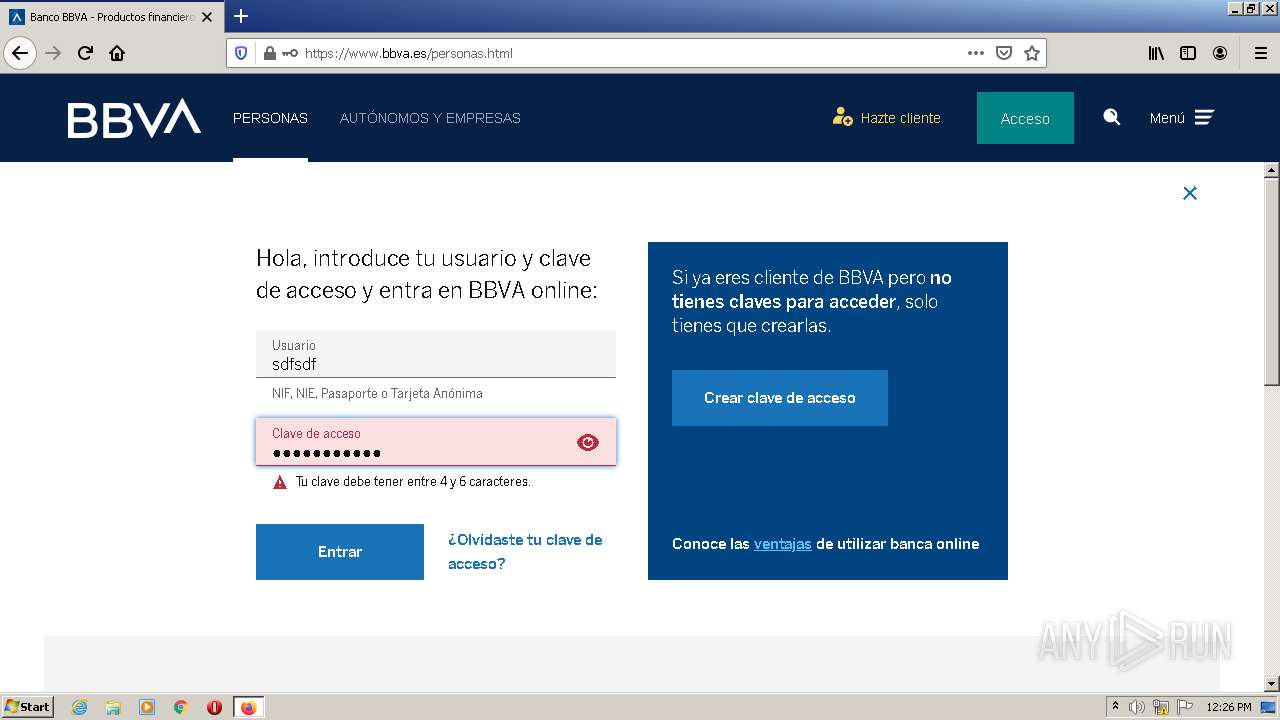This screenshot has width=1280, height=720.
Task: Show hidden tray icons arrow
Action: (1115, 706)
